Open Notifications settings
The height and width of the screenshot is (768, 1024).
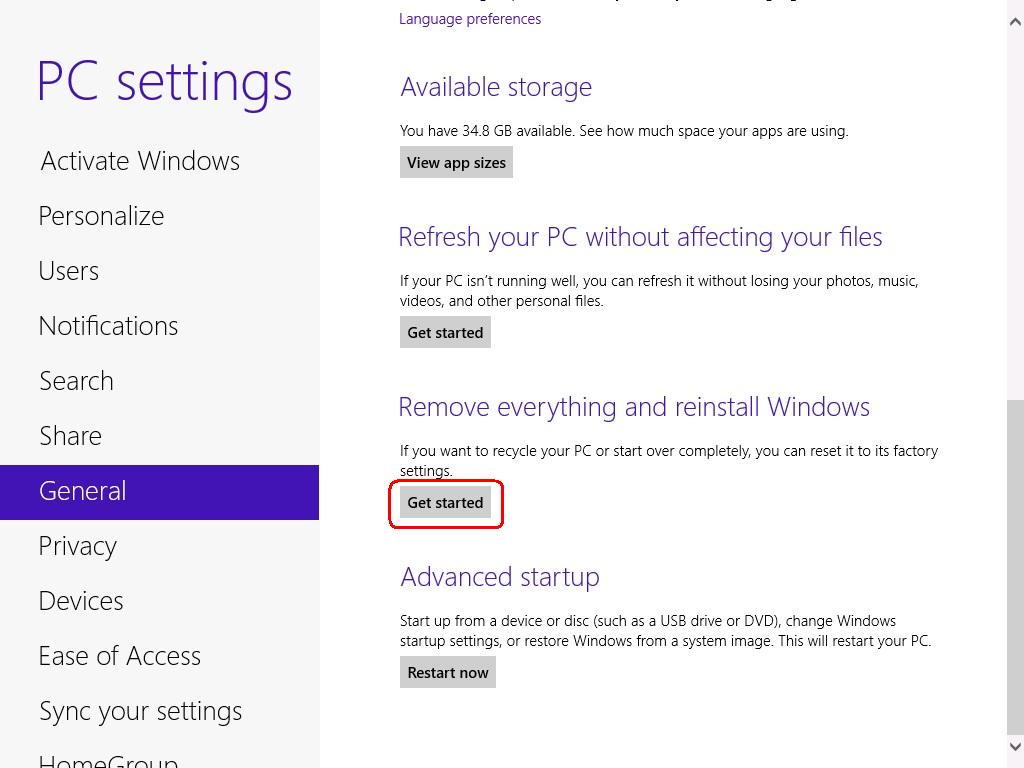(x=108, y=326)
